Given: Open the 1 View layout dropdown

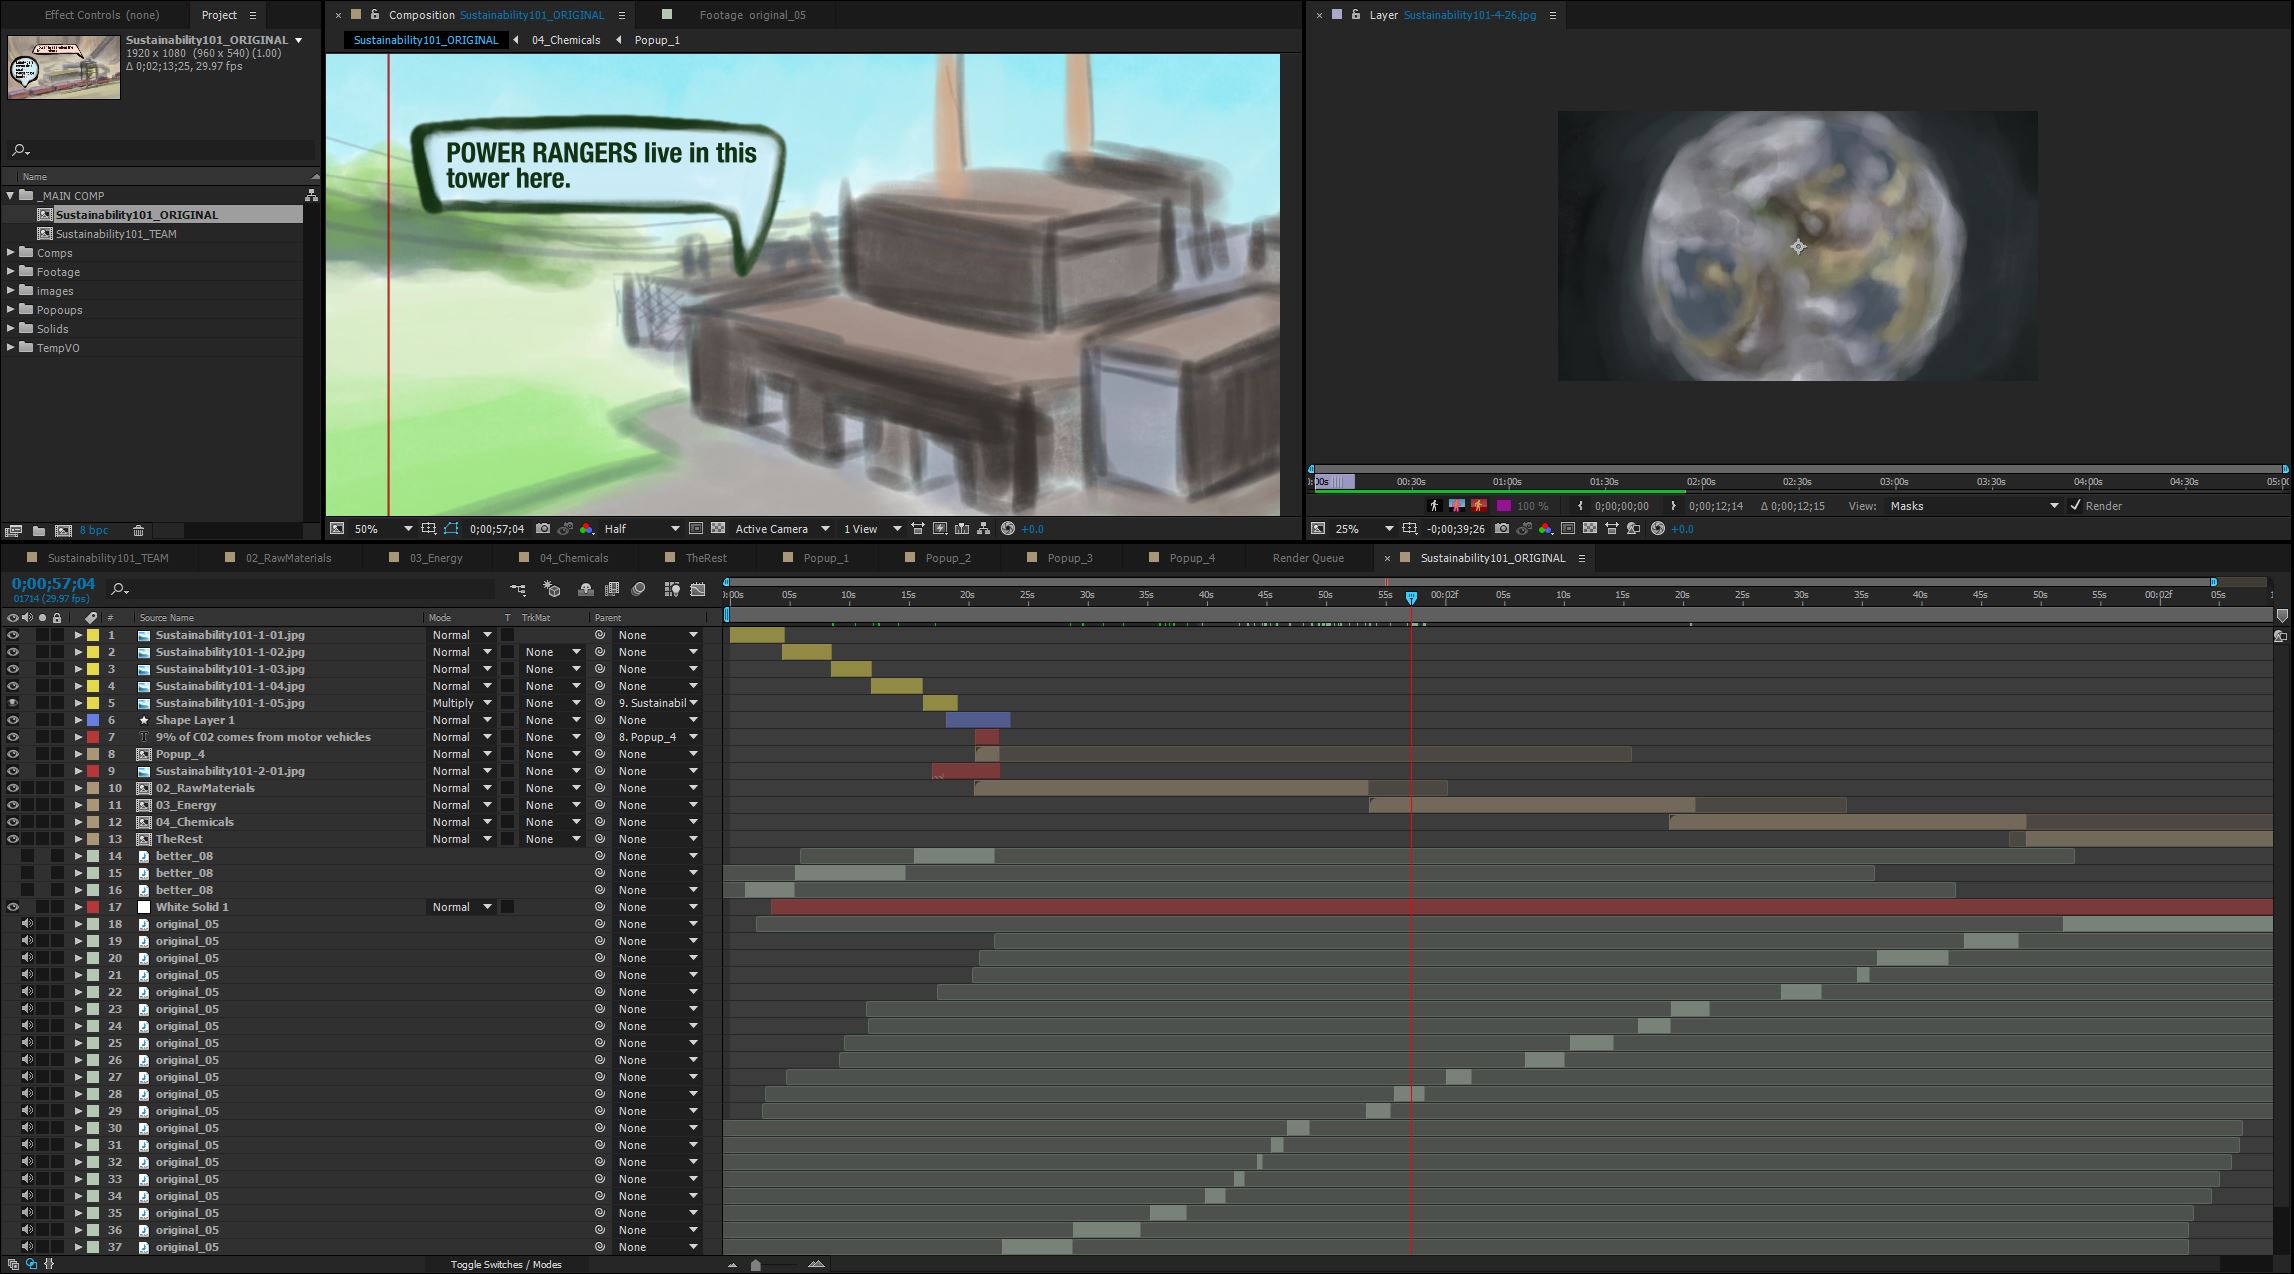Looking at the screenshot, I should pyautogui.click(x=872, y=529).
